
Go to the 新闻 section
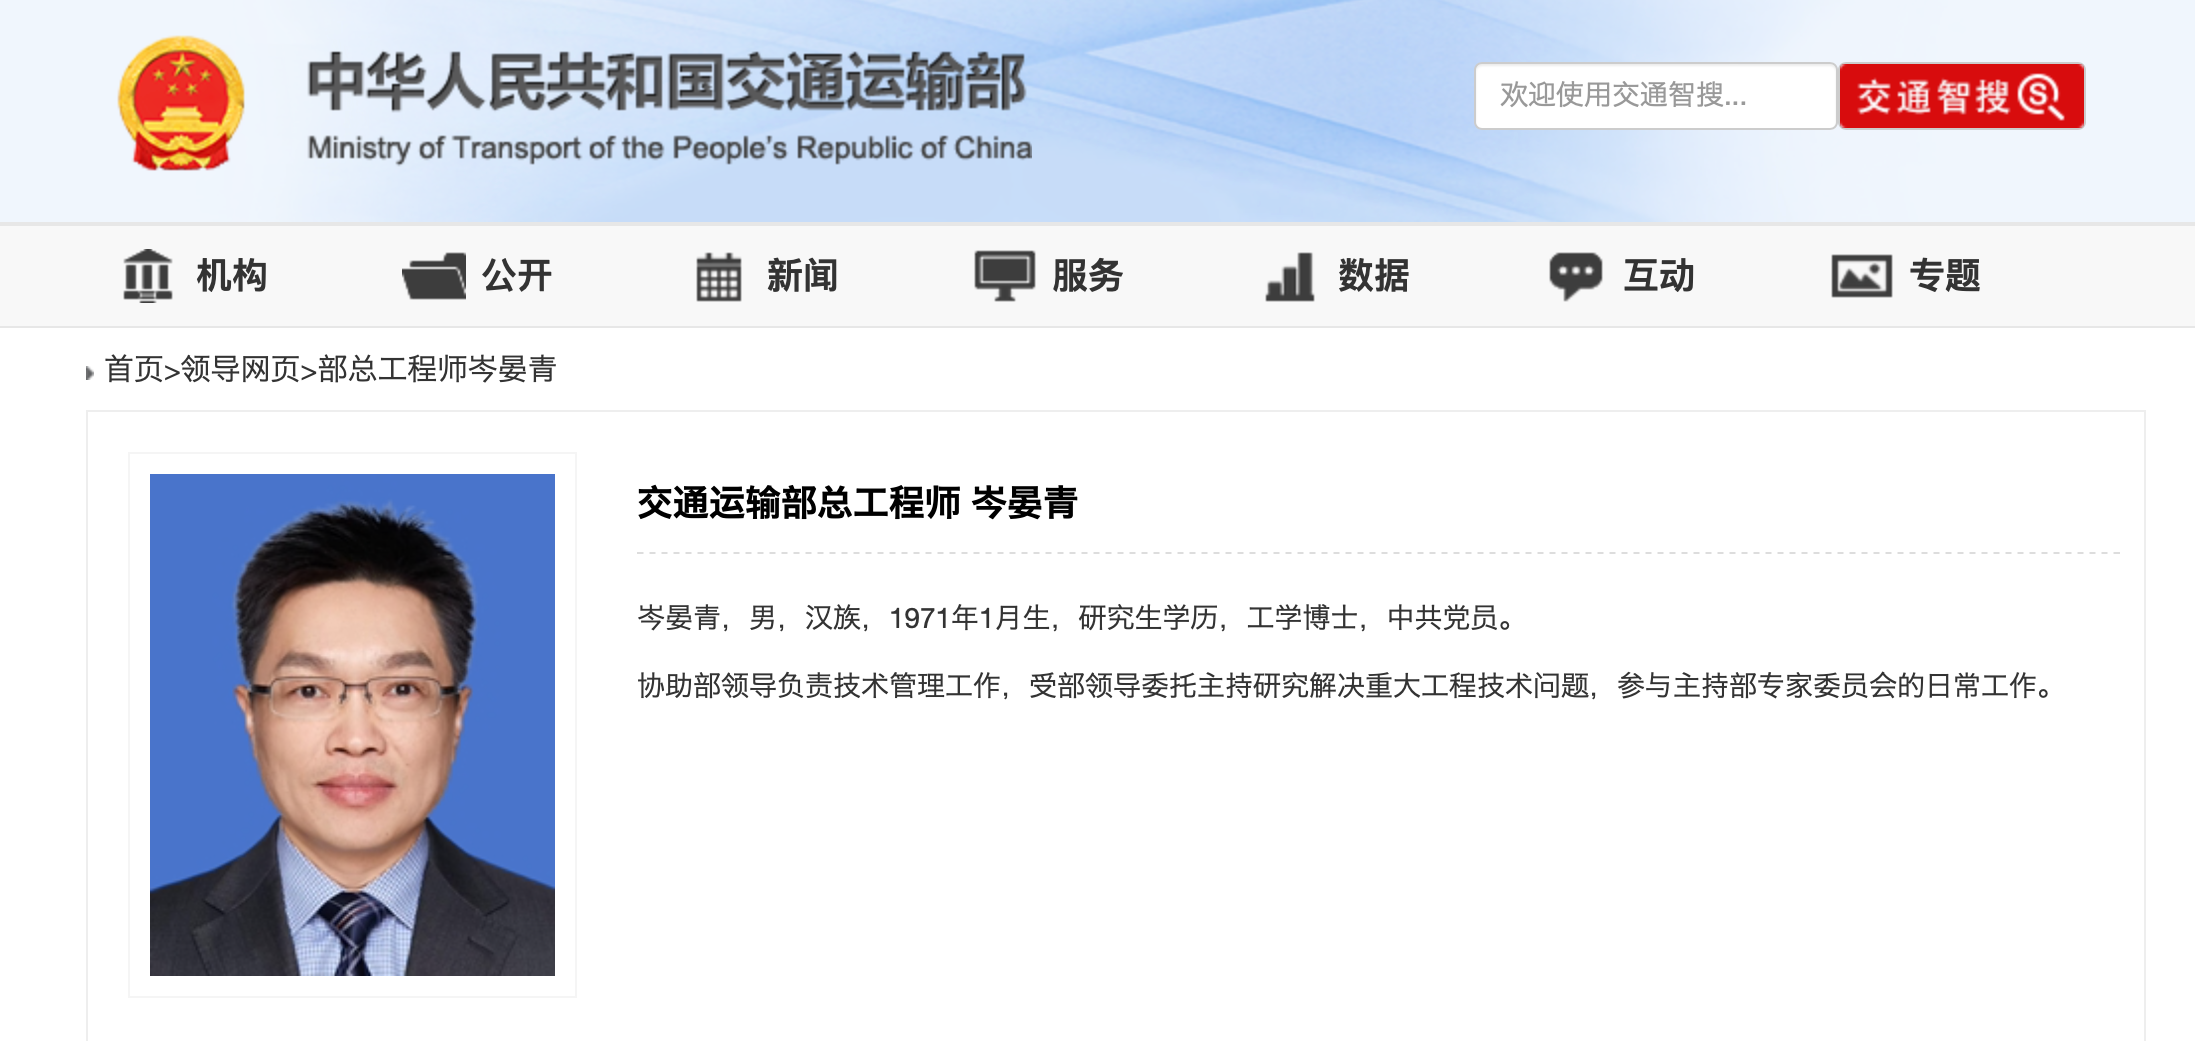pos(802,276)
